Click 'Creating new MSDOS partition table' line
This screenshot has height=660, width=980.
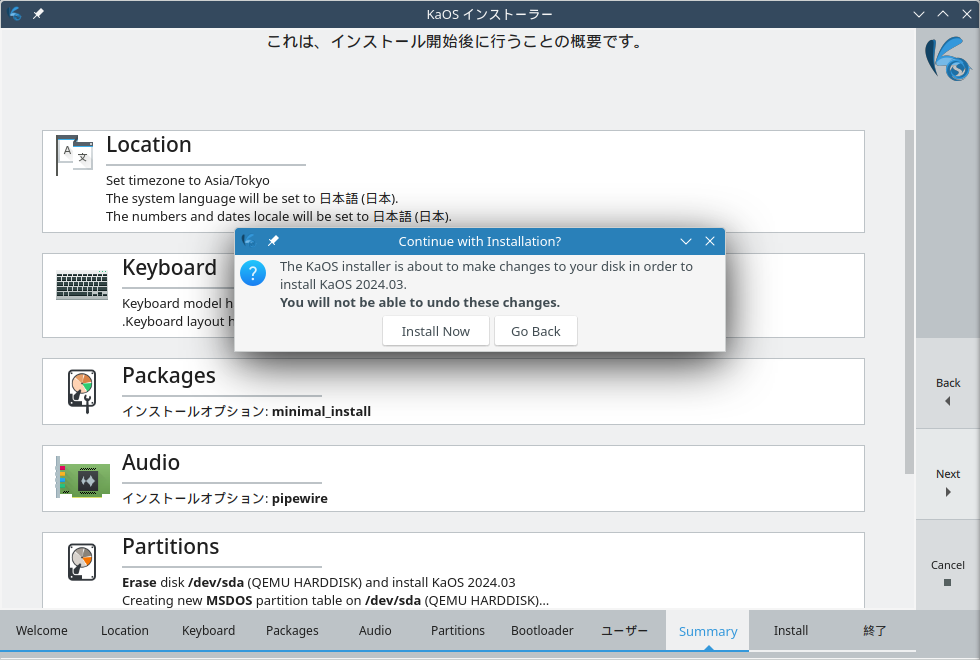click(335, 601)
